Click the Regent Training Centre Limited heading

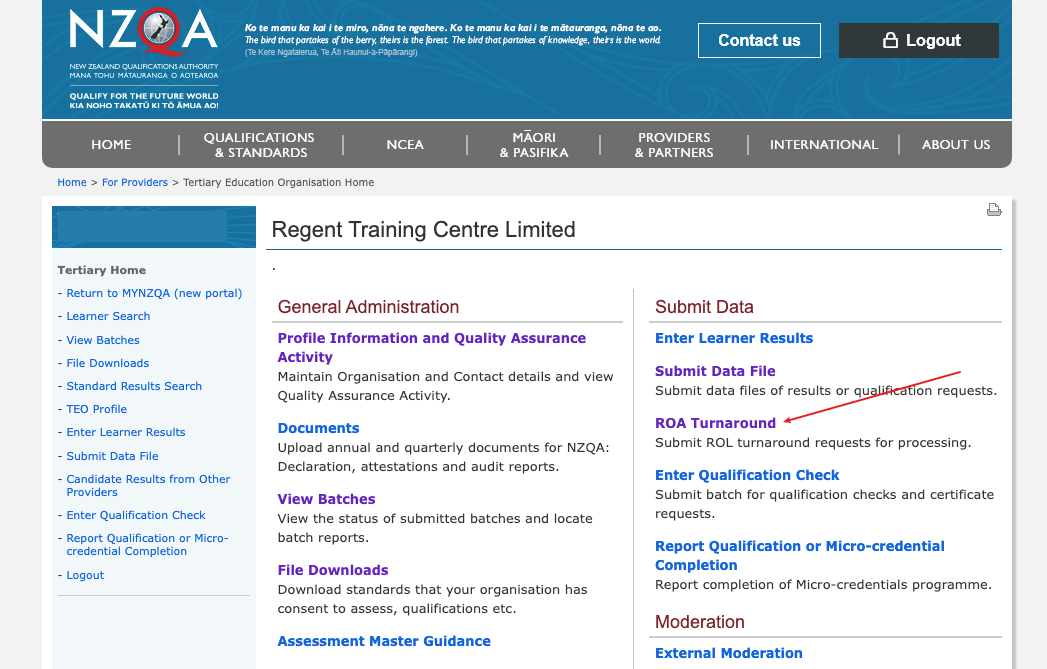click(x=423, y=230)
